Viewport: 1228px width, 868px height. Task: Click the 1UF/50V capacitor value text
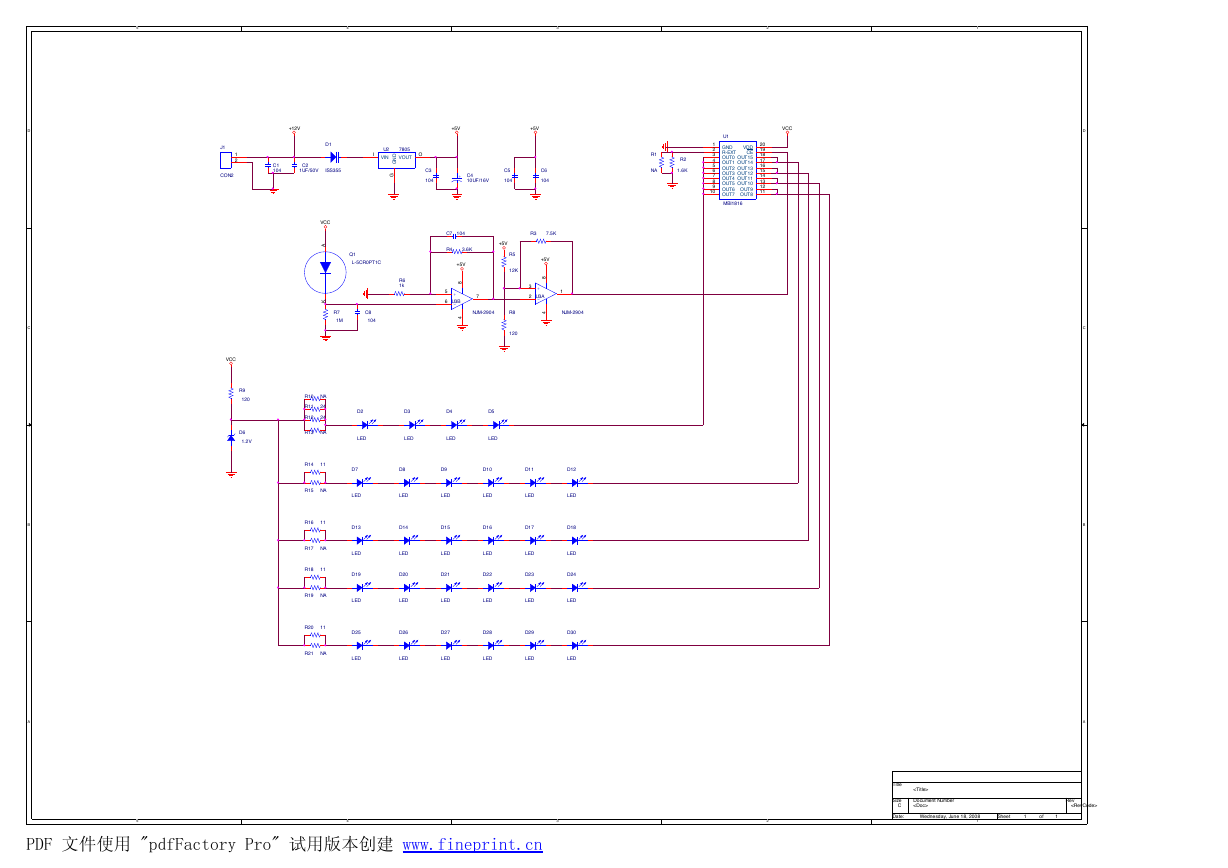[x=309, y=170]
